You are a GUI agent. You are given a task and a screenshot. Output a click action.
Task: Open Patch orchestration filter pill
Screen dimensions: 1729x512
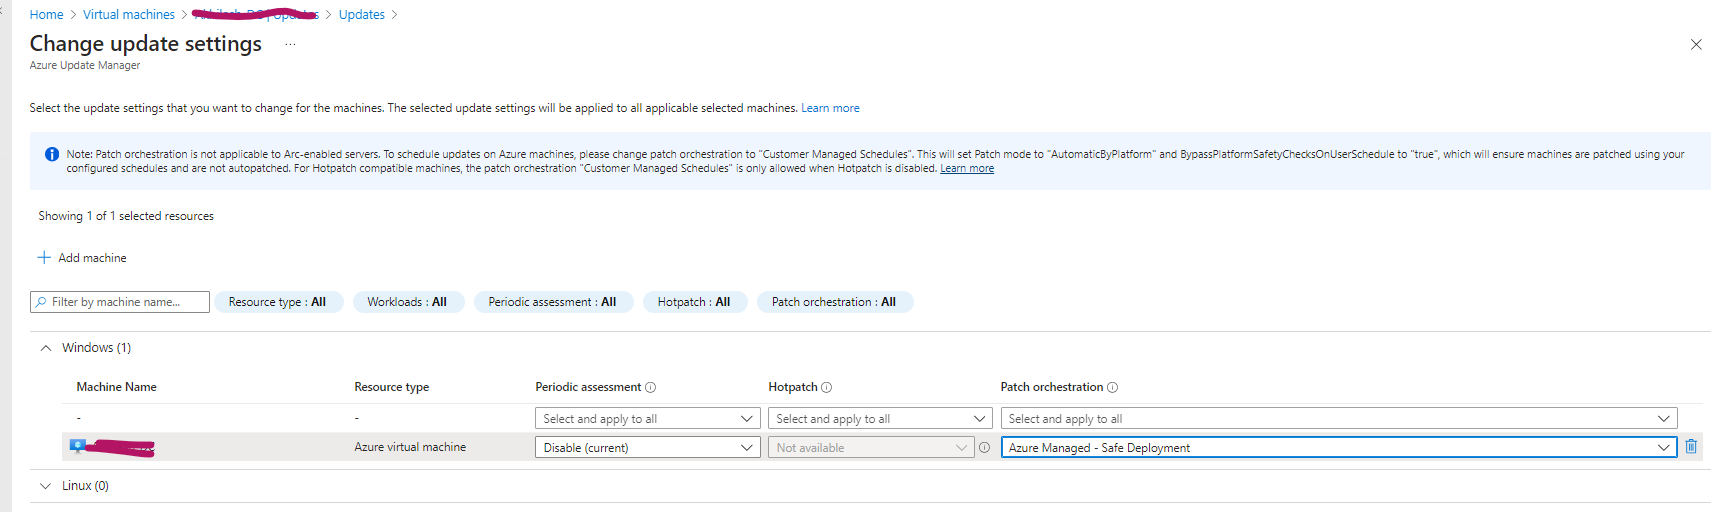835,302
